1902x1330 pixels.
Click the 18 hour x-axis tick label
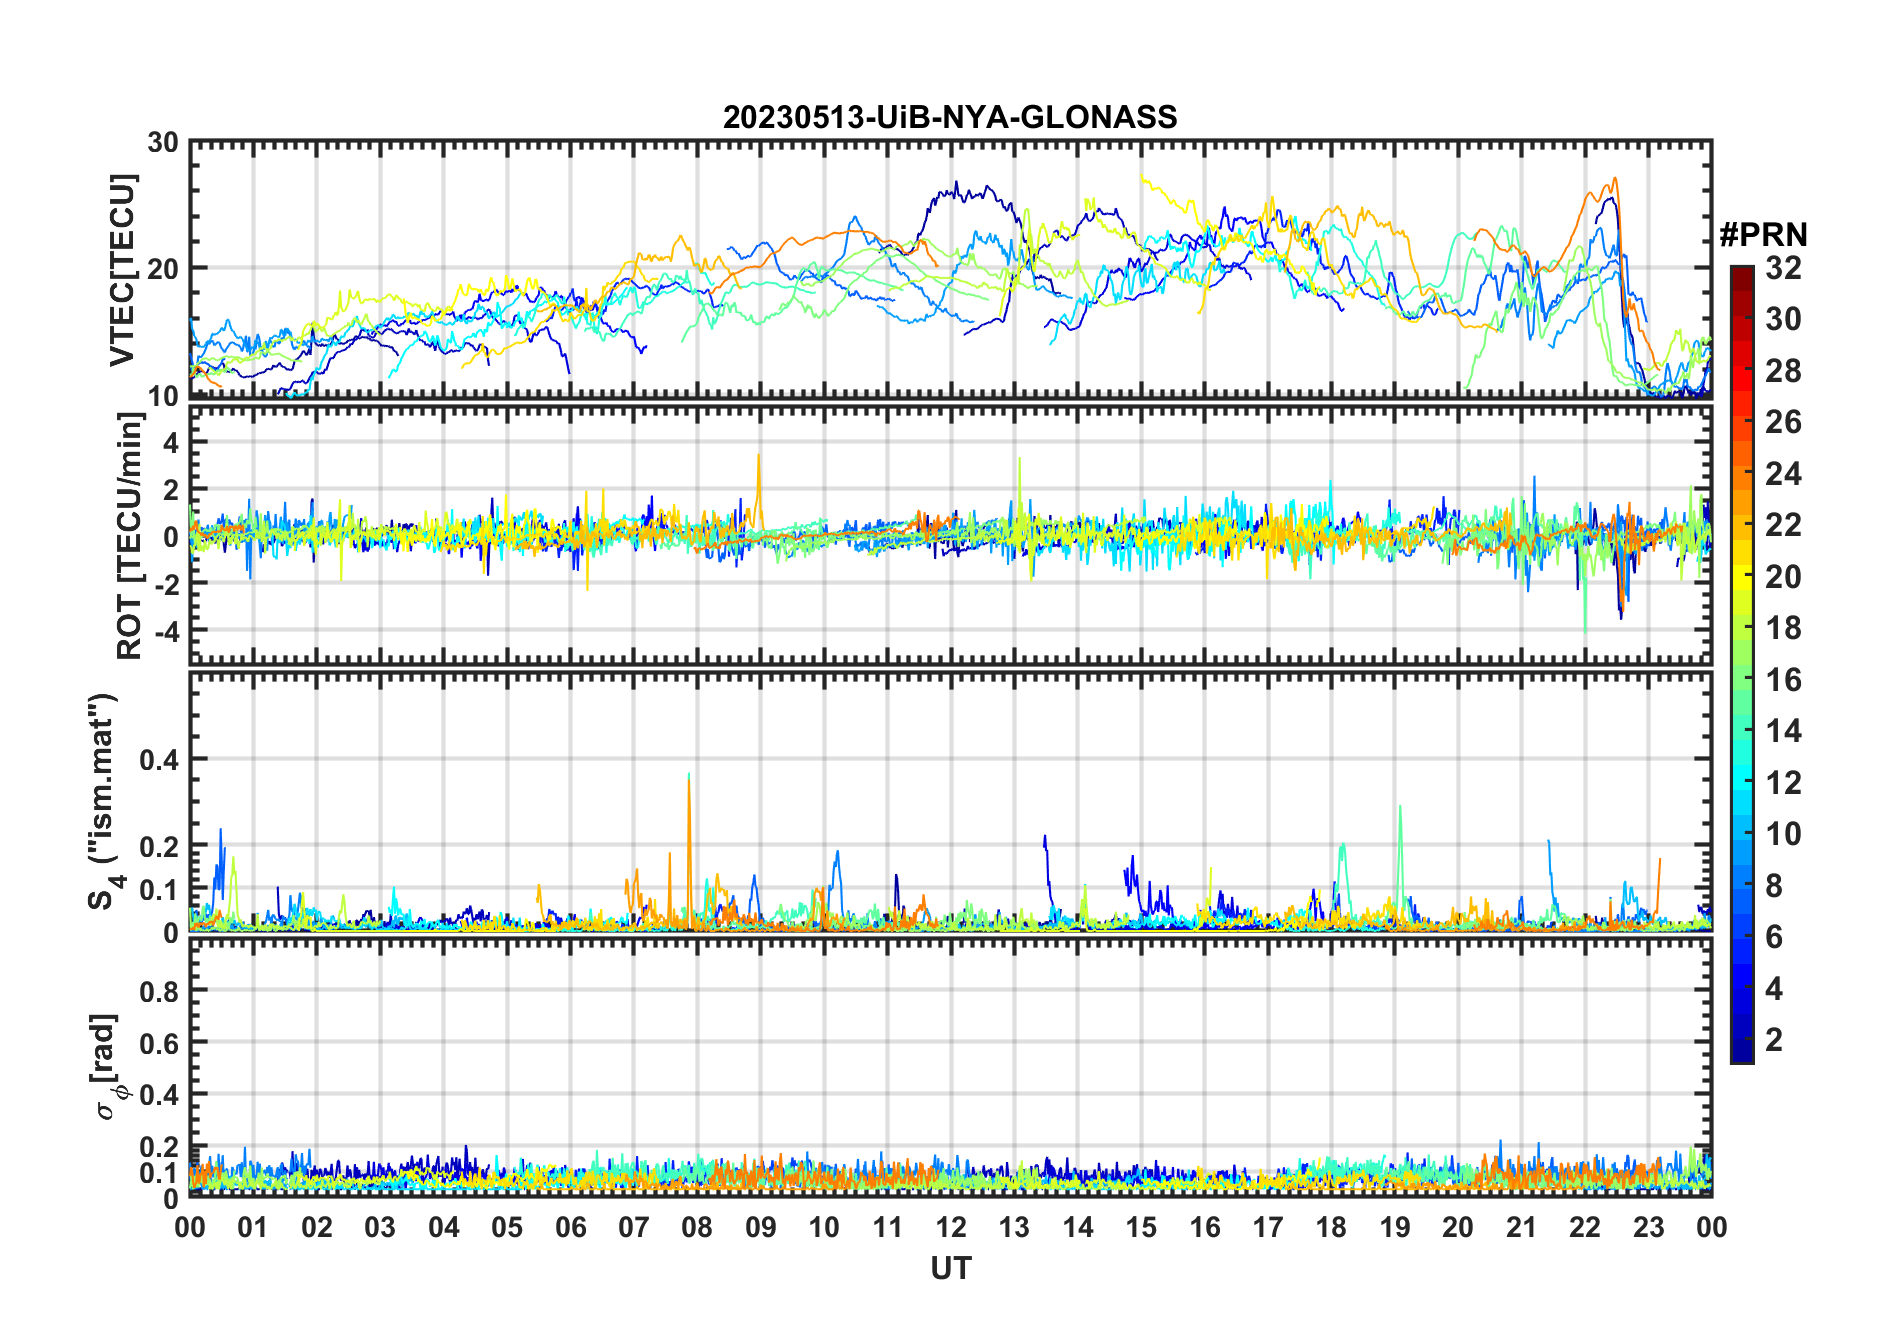click(x=1331, y=1227)
